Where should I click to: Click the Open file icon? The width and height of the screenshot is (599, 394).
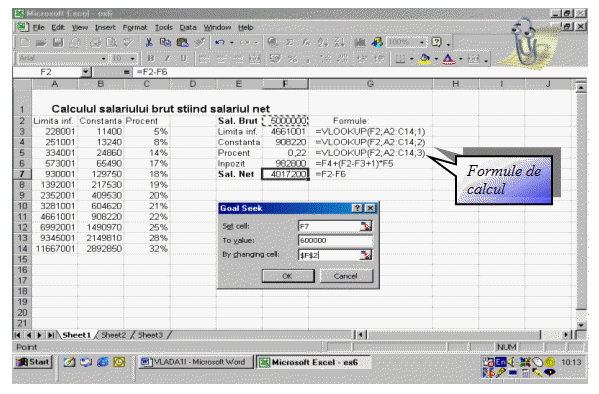point(41,42)
